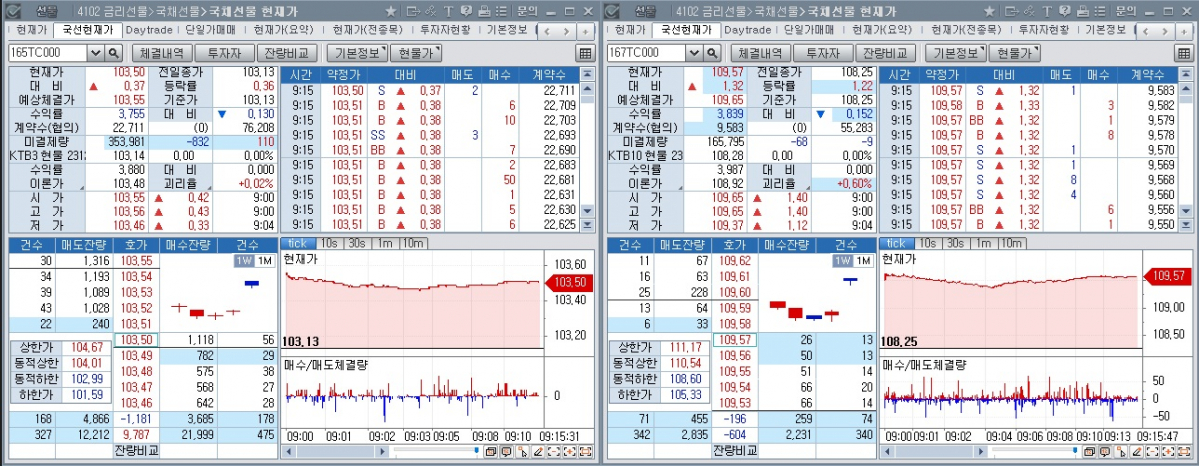This screenshot has width=1199, height=466.
Task: Add a tab with plus in left window tab bar
Action: (585, 31)
